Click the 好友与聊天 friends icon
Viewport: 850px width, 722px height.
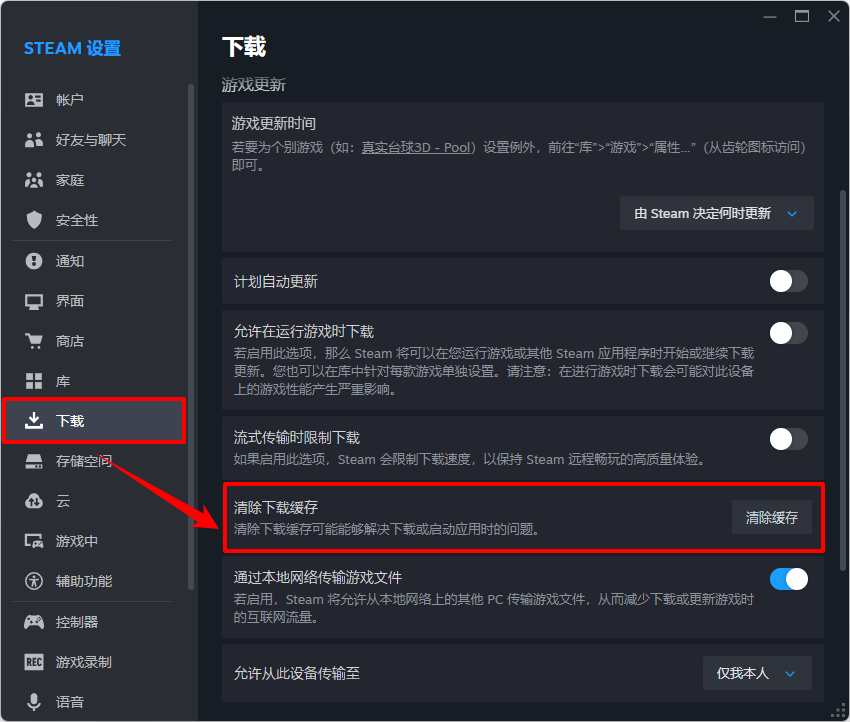[34, 140]
